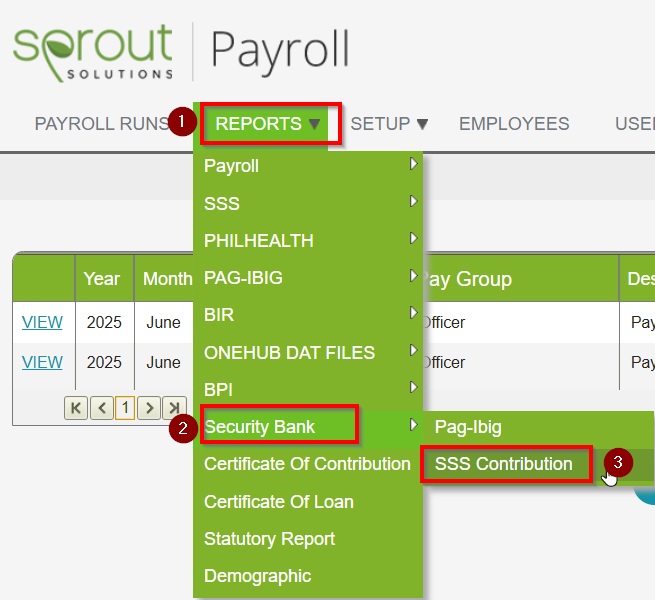Click VIEW link in second row

point(42,362)
